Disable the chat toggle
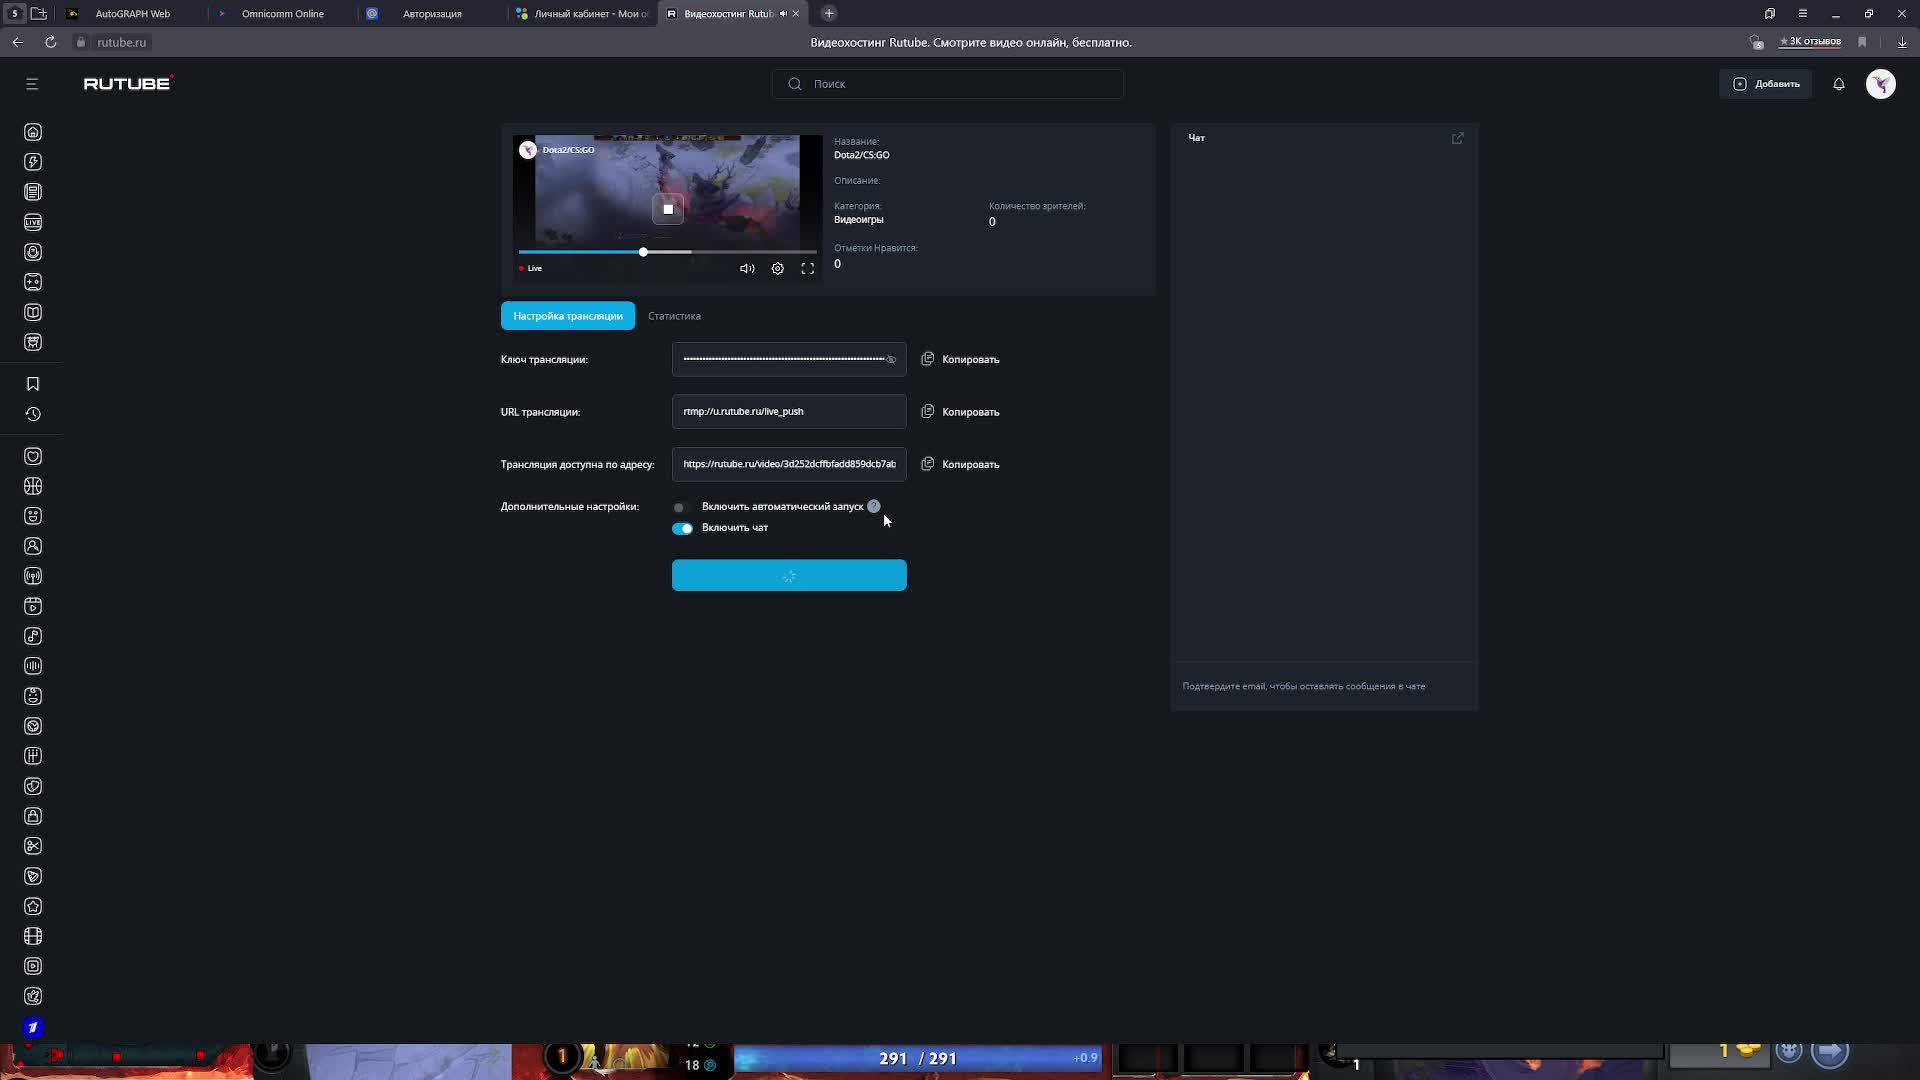This screenshot has width=1920, height=1080. point(682,528)
